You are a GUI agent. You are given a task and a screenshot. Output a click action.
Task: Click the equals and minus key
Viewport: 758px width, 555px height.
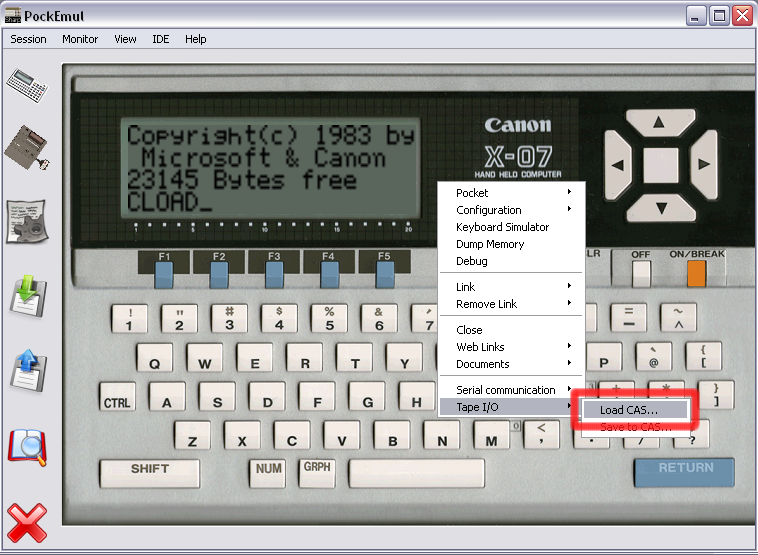pos(628,318)
